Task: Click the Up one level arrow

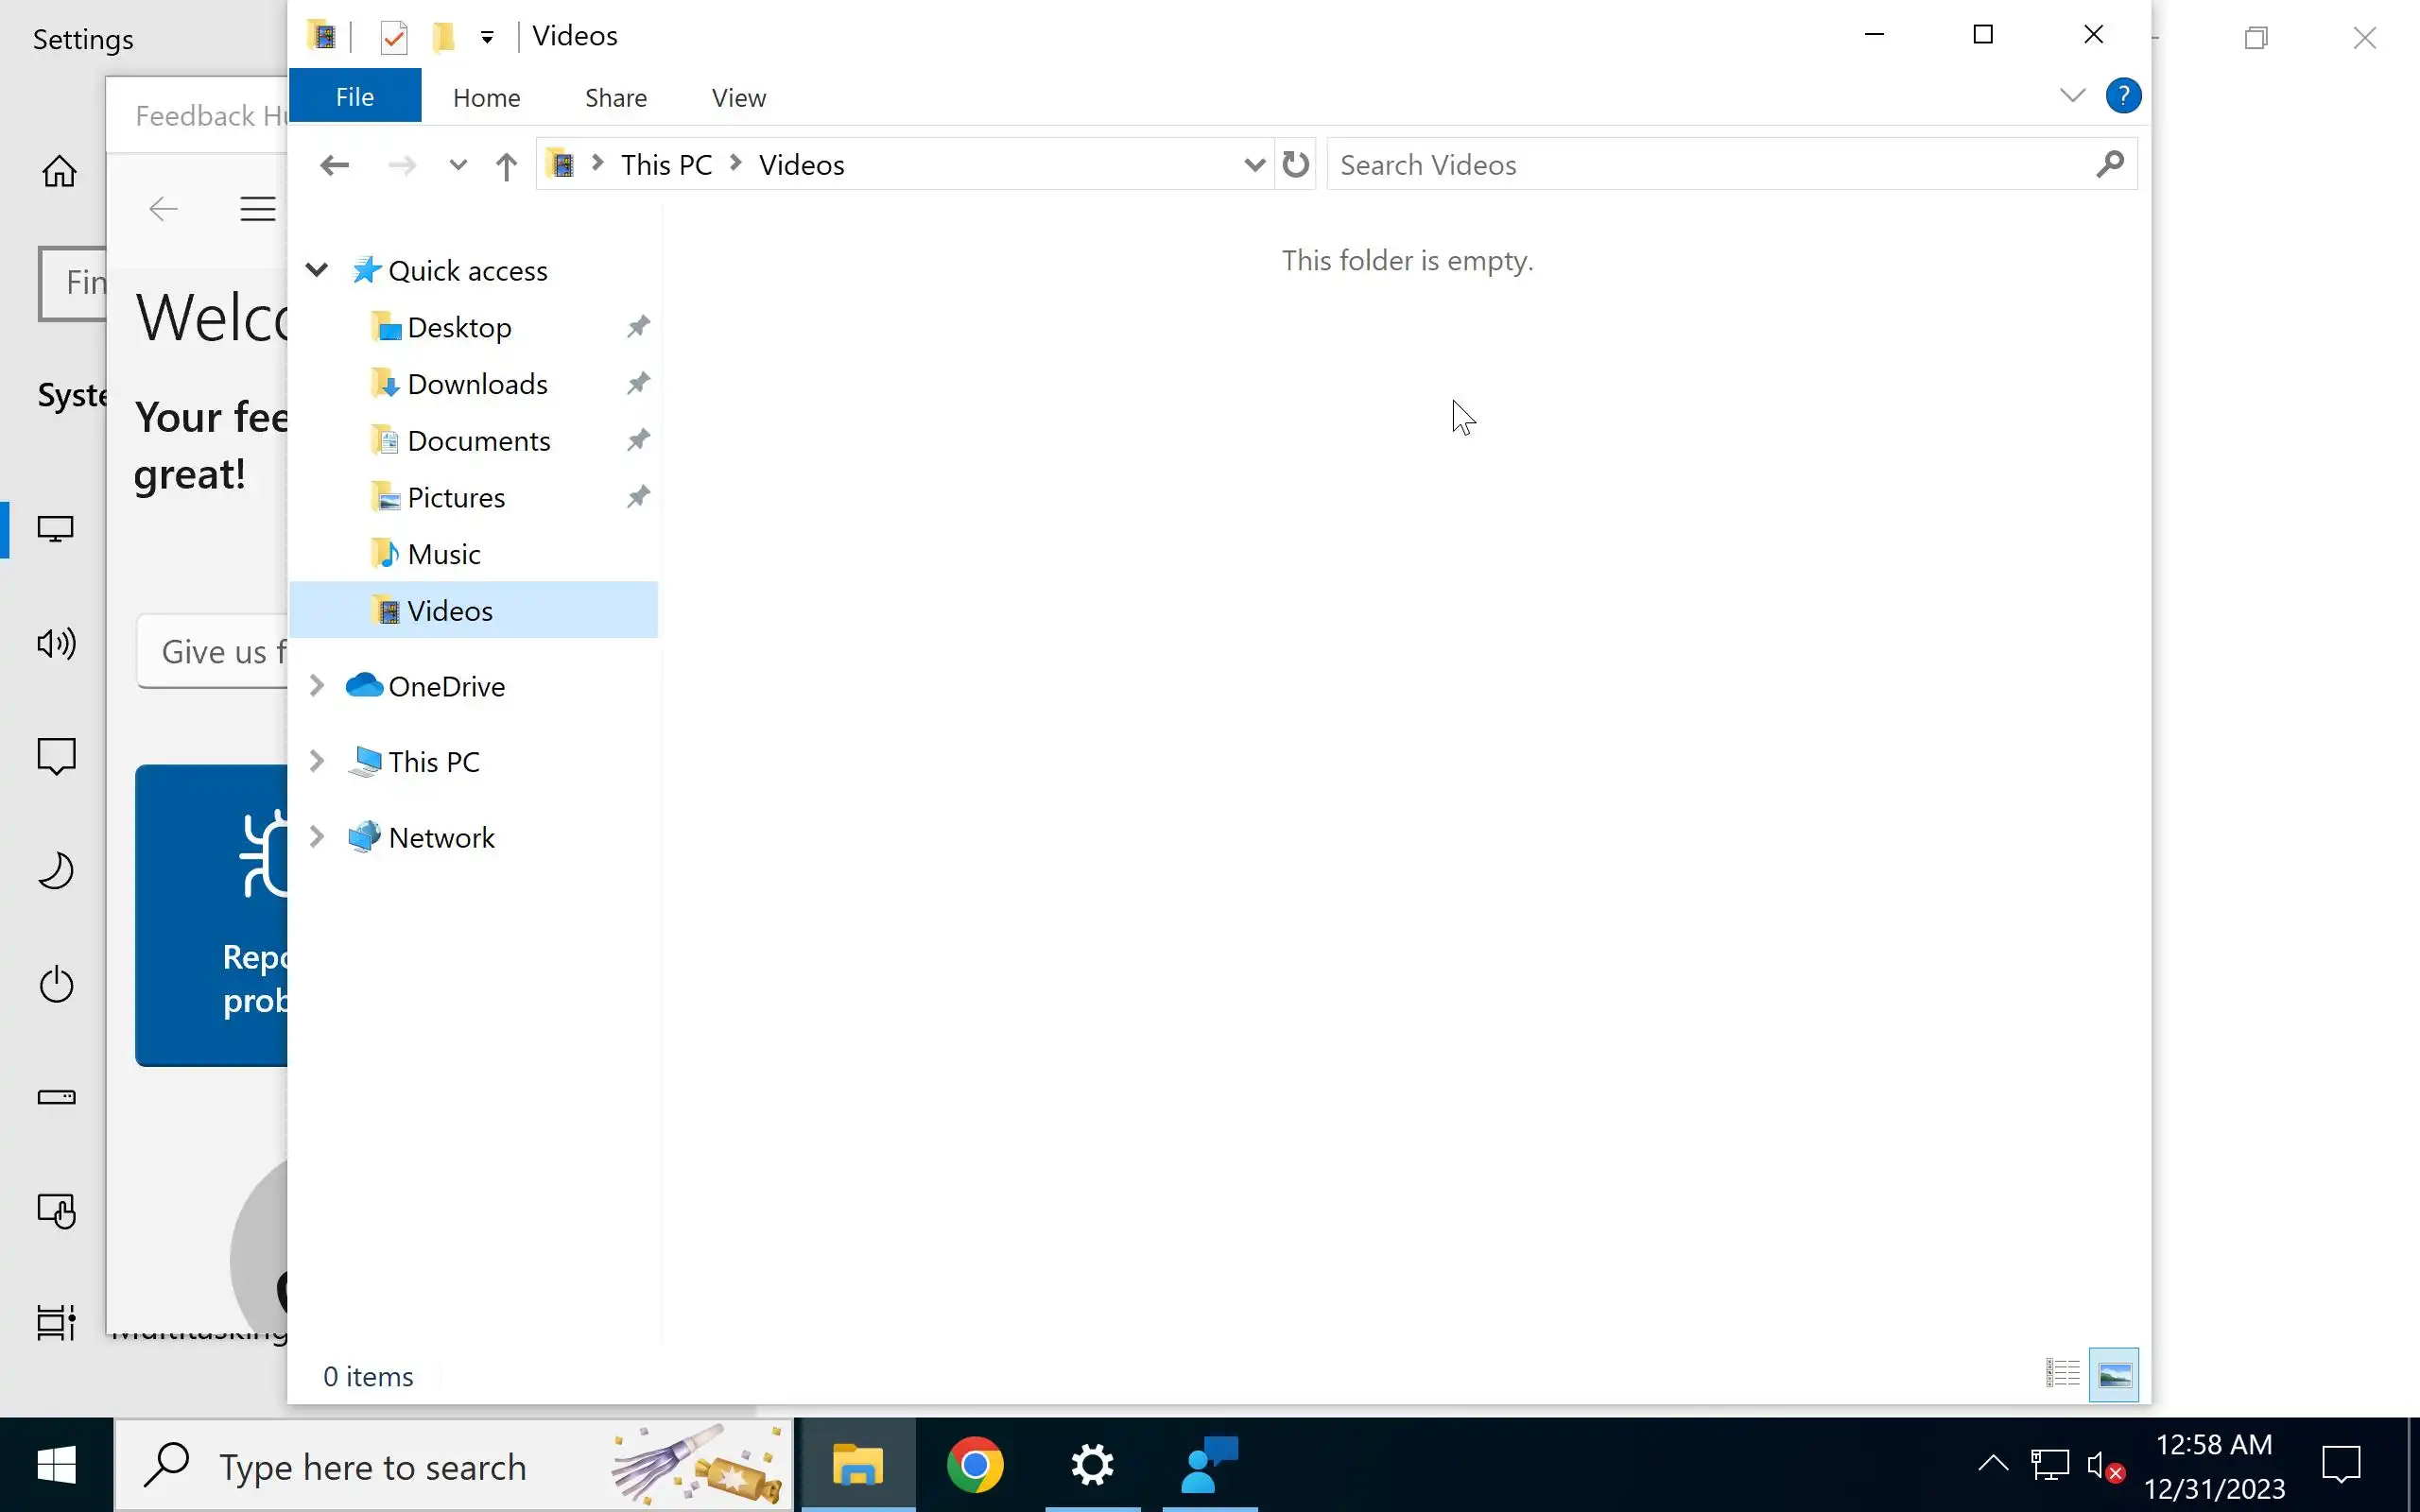Action: coord(506,166)
